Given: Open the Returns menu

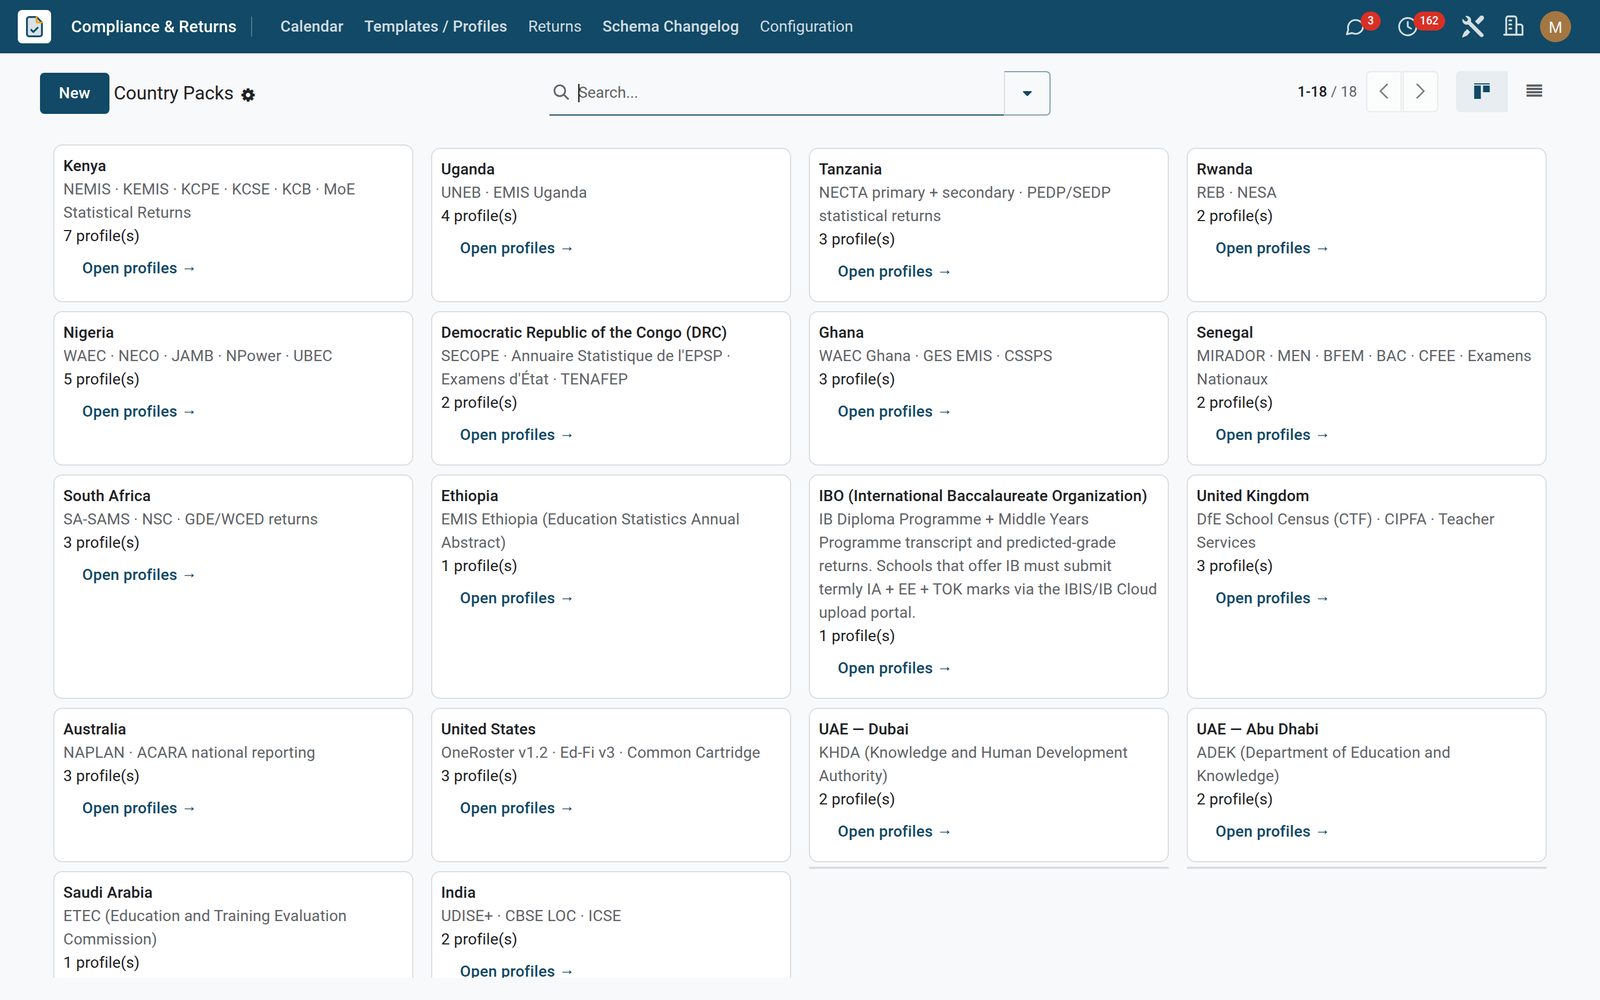Looking at the screenshot, I should [555, 26].
